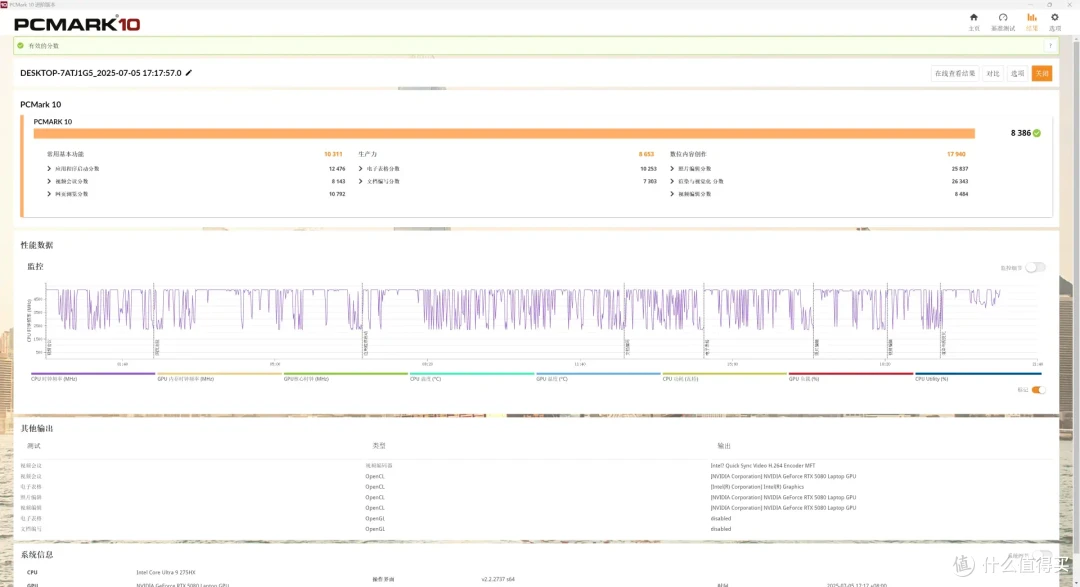Click the 测试 column header
1080x587 pixels.
pyautogui.click(x=34, y=446)
